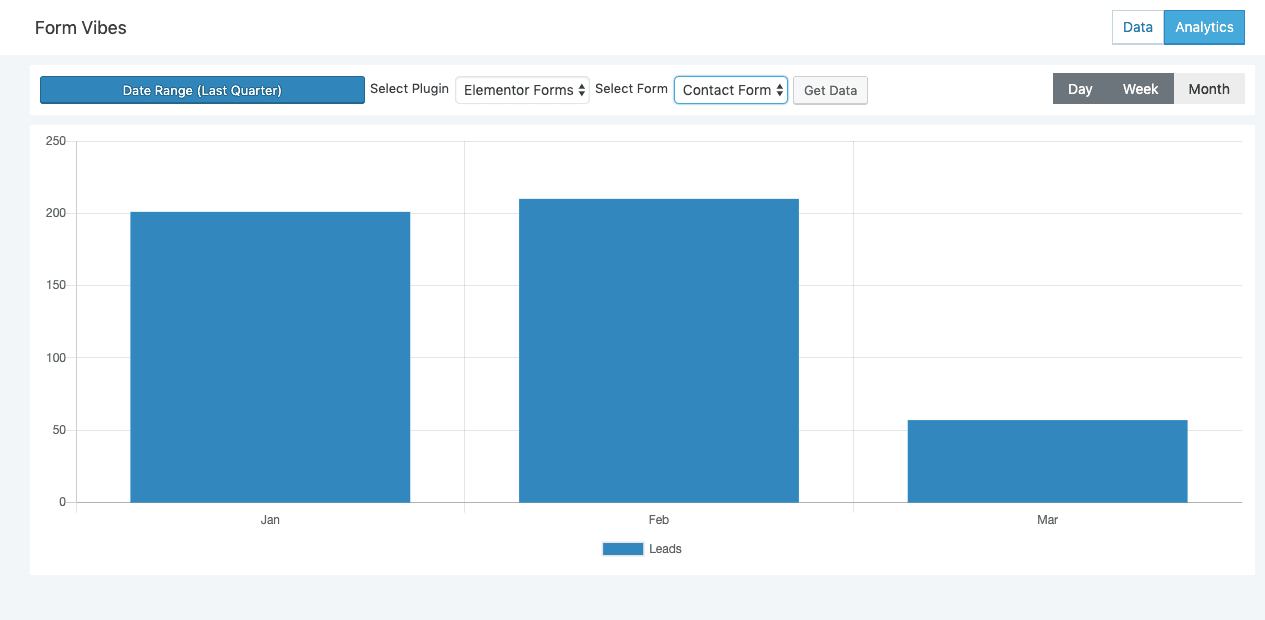This screenshot has height=620, width=1265.
Task: Expand the Elementor Forms plugin dropdown
Action: click(522, 90)
